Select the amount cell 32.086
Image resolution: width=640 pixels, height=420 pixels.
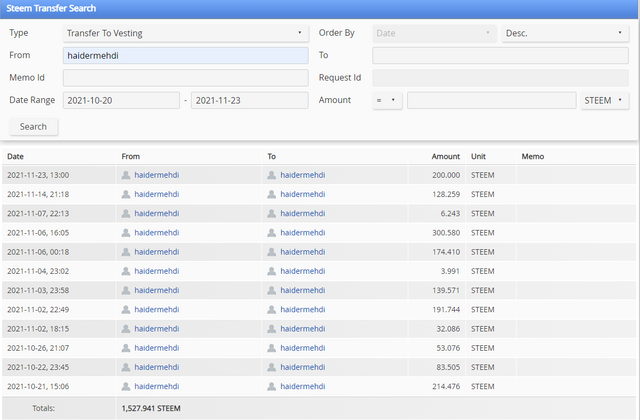click(448, 329)
